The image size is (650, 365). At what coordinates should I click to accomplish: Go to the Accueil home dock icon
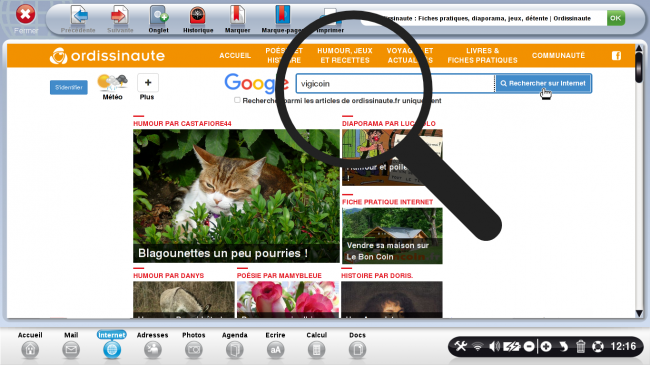30,350
